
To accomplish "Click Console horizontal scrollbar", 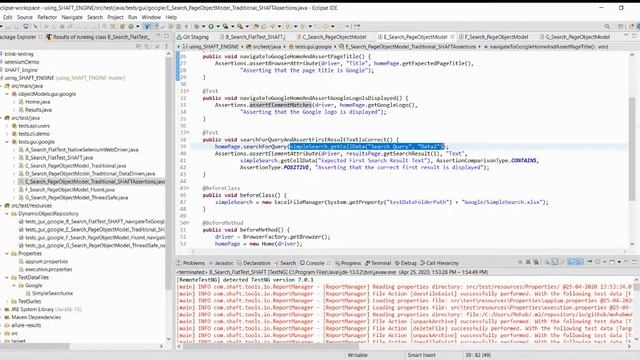I will click(271, 347).
